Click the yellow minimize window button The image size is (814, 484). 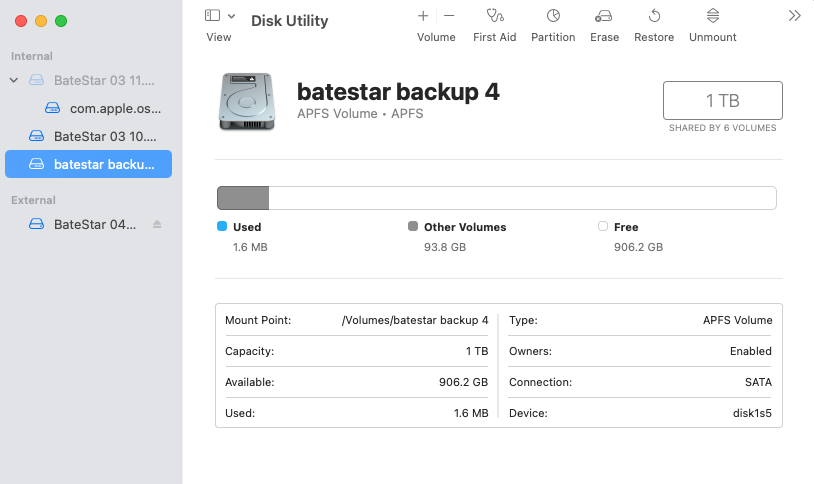click(x=41, y=21)
